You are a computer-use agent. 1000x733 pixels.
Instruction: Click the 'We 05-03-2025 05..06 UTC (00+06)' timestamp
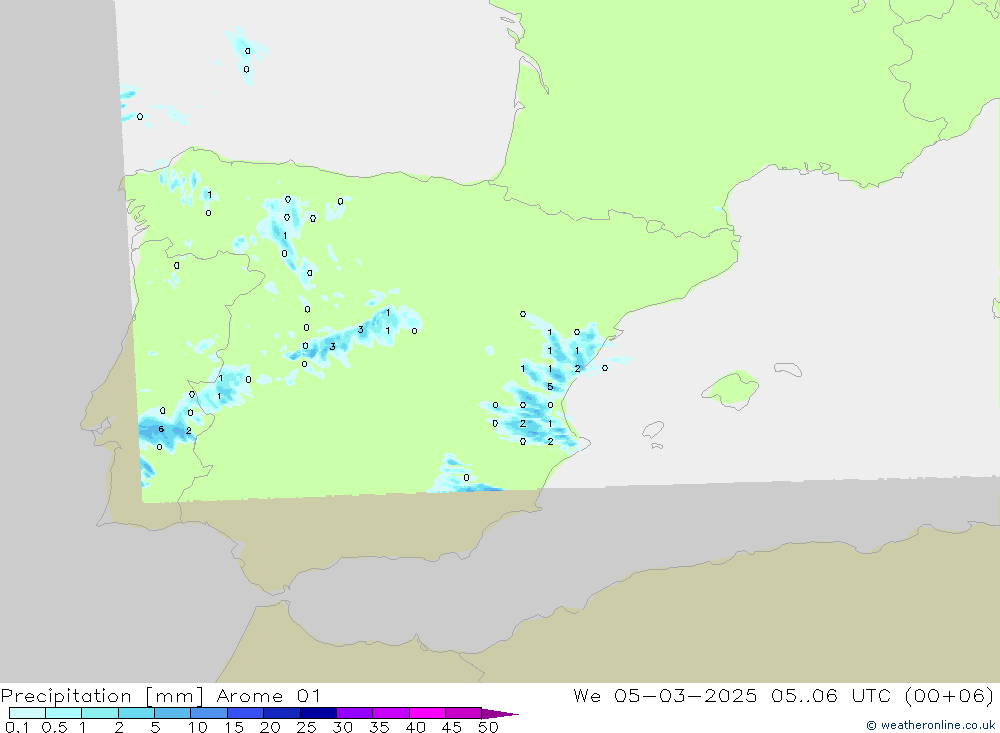(783, 696)
